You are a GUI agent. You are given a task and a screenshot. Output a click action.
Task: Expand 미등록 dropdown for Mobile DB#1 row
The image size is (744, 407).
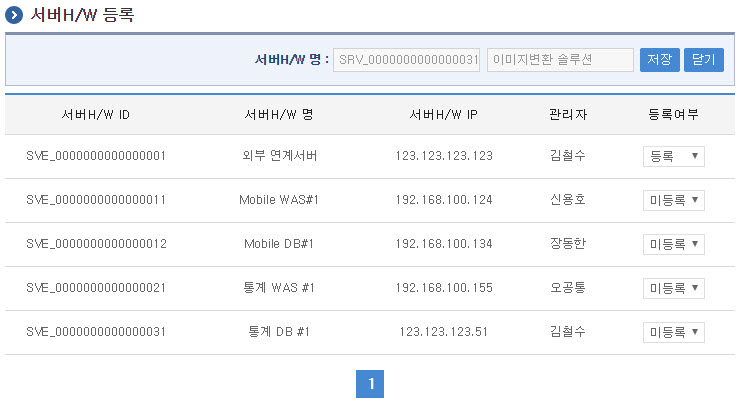click(x=673, y=244)
